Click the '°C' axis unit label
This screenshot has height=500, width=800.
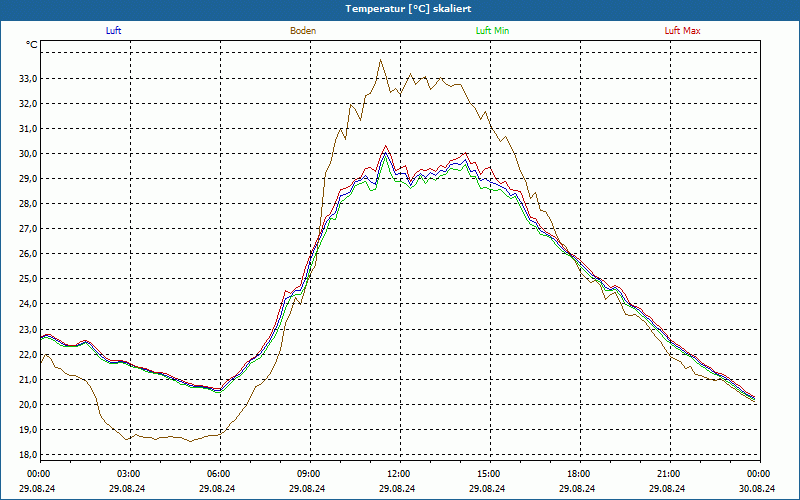coord(32,45)
